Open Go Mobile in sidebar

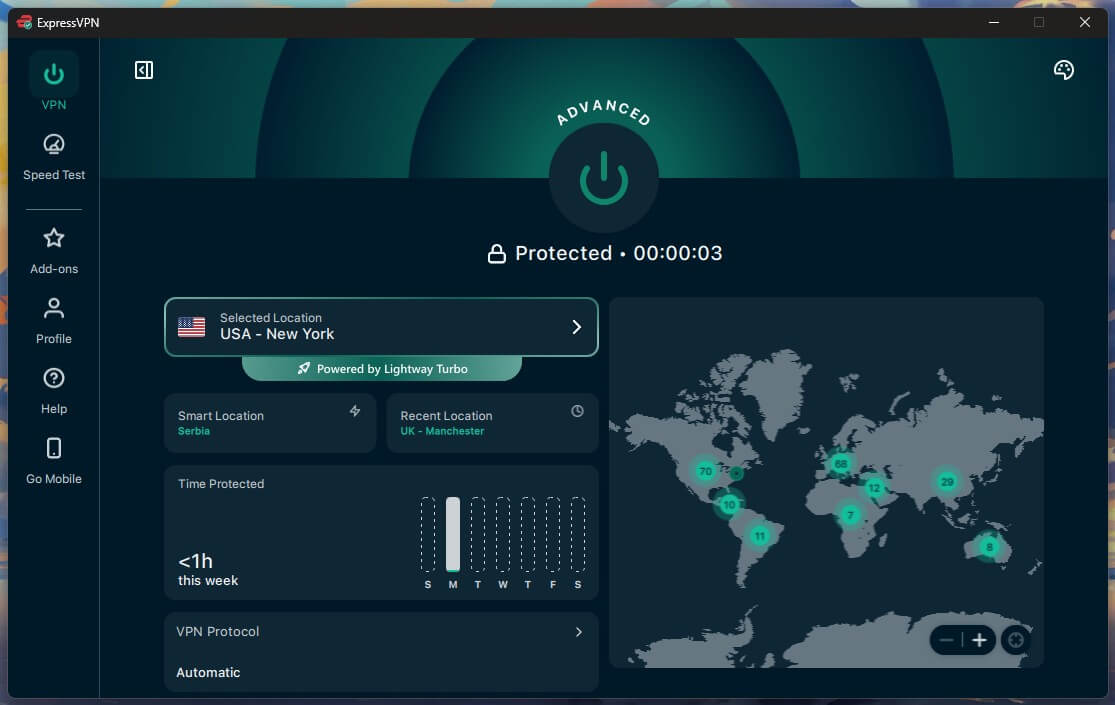[53, 461]
